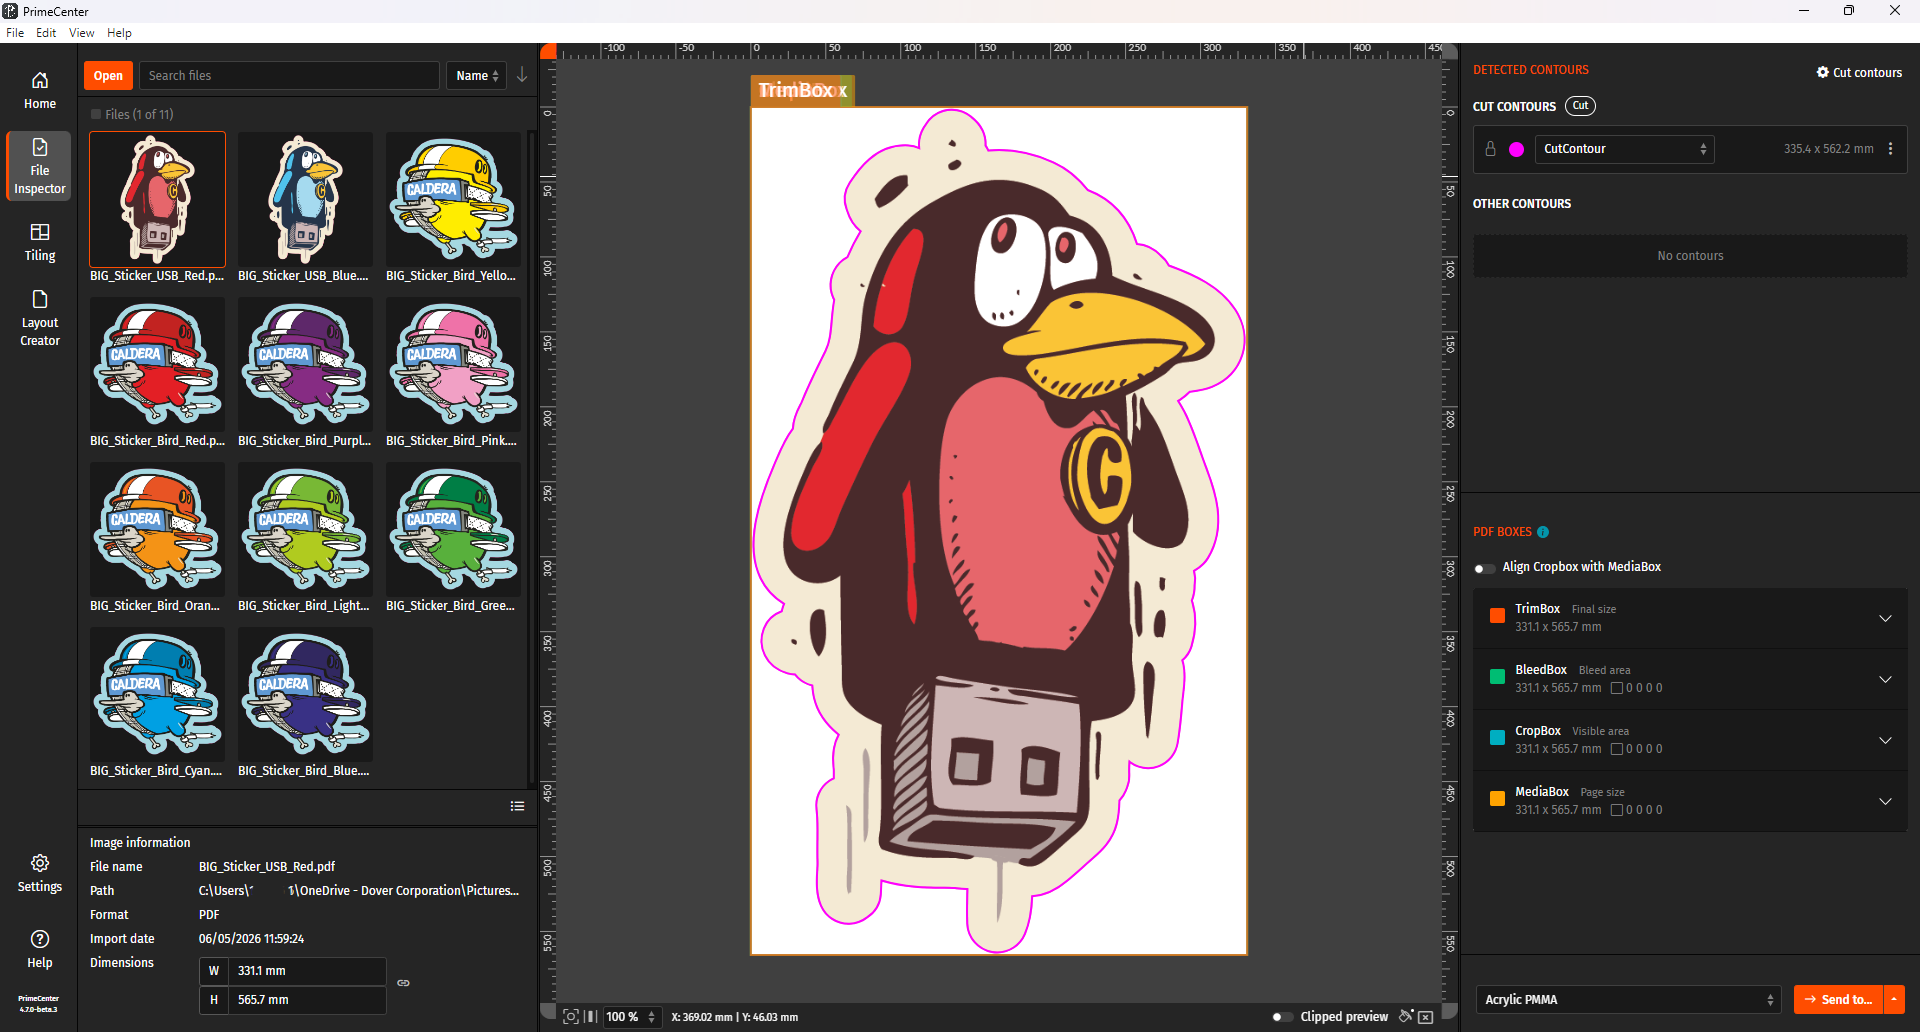Adjust the 100 % zoom stepper

[x=651, y=1017]
